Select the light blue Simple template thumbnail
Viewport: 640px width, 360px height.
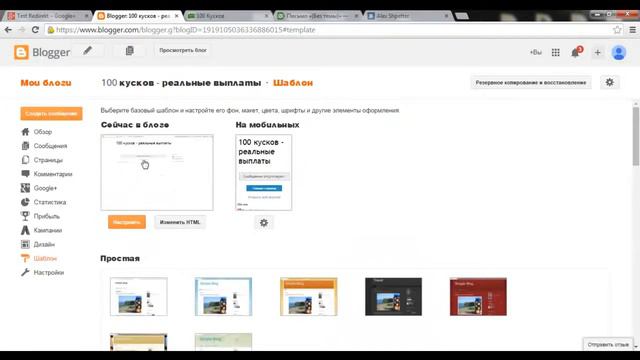point(224,297)
